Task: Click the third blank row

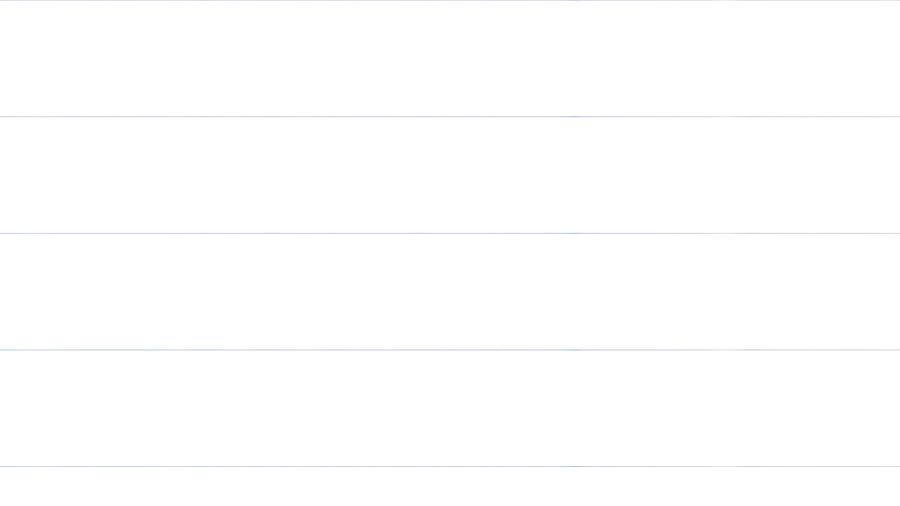Action: pyautogui.click(x=450, y=291)
